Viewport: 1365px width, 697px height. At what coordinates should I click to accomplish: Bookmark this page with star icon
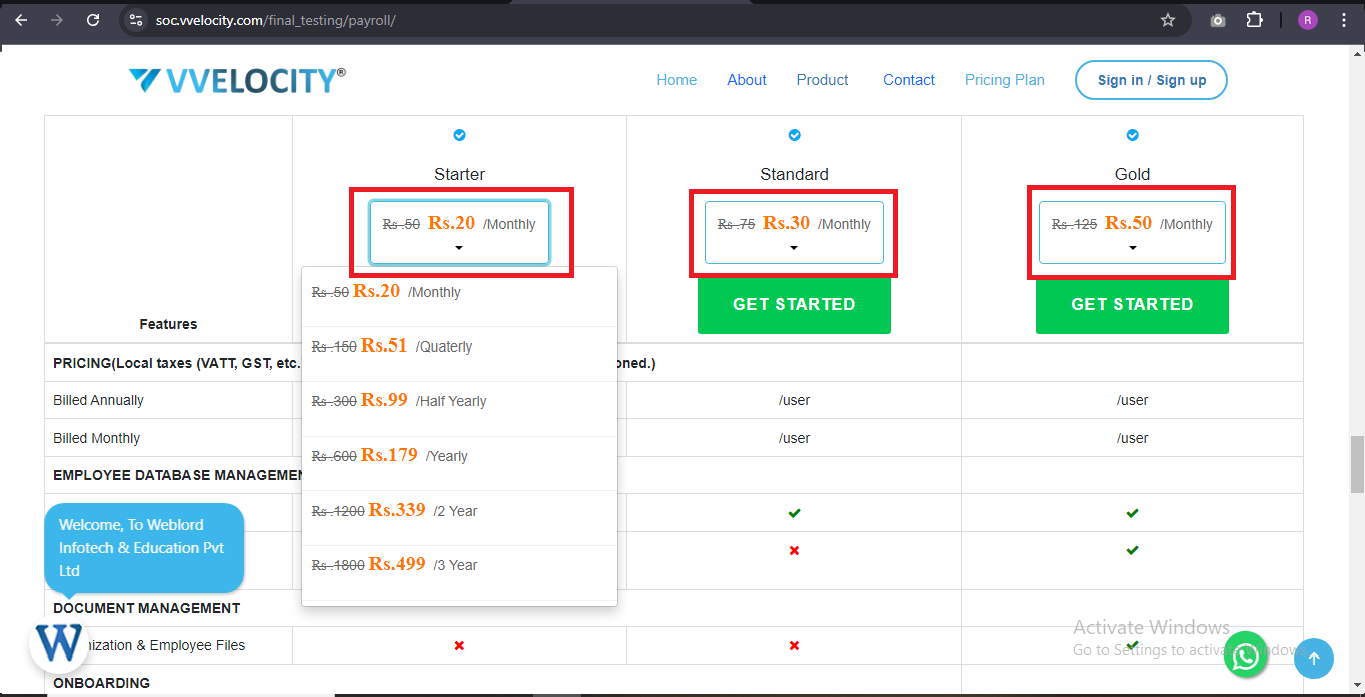point(1167,20)
